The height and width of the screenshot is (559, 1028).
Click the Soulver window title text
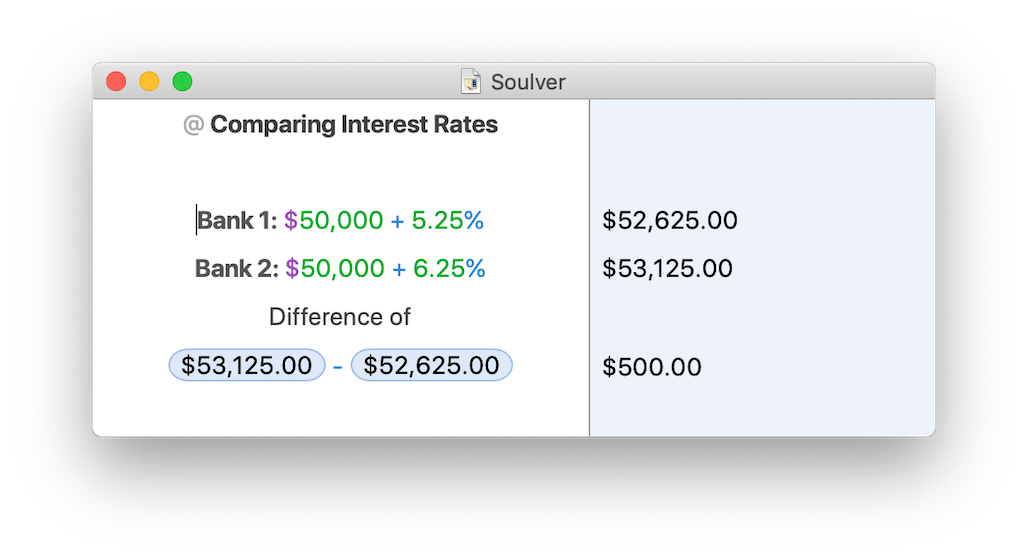click(x=528, y=82)
